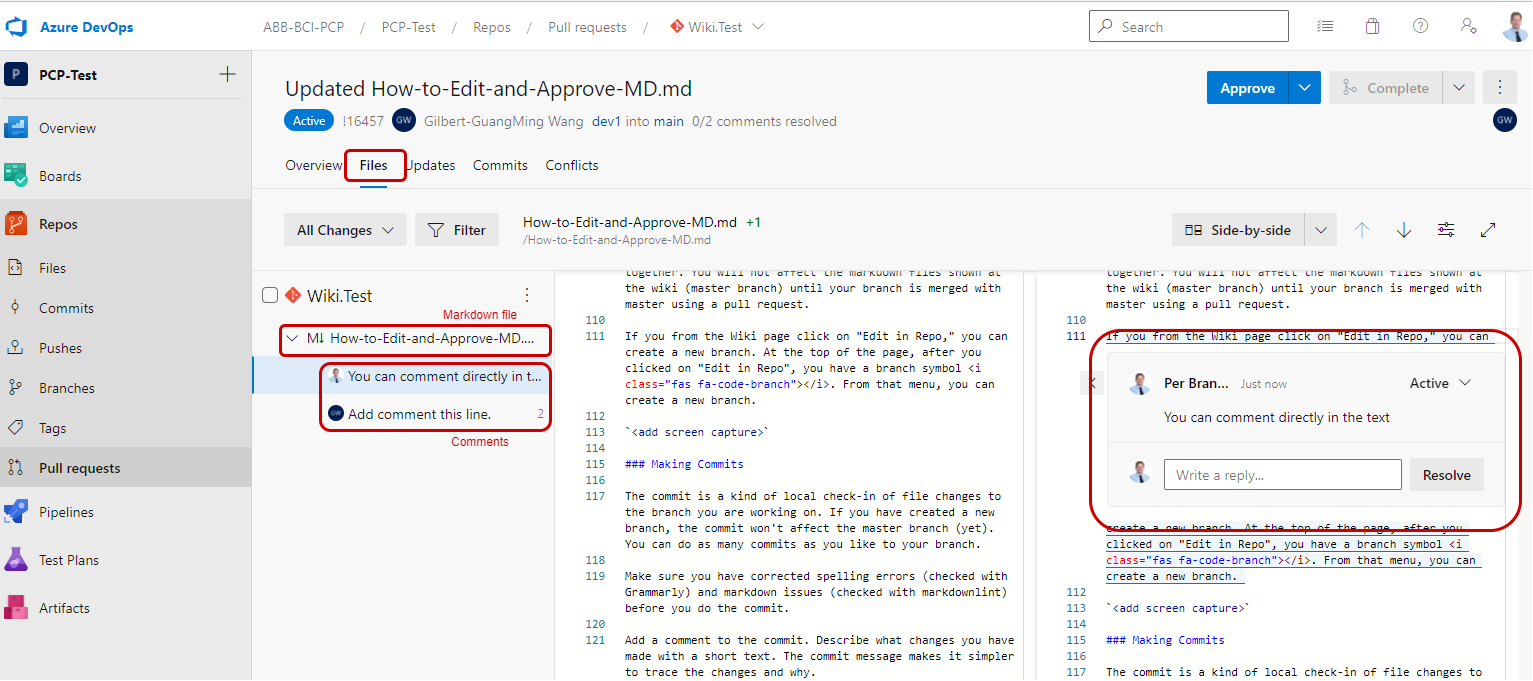Open Test Plans in the sidebar
The image size is (1533, 681).
pos(126,560)
